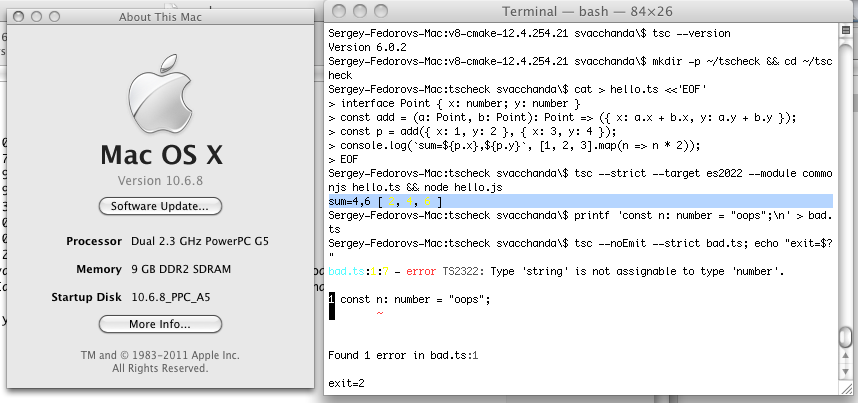858x403 pixels.
Task: Click the Found 1 error in bad.ts line
Action: [x=403, y=355]
